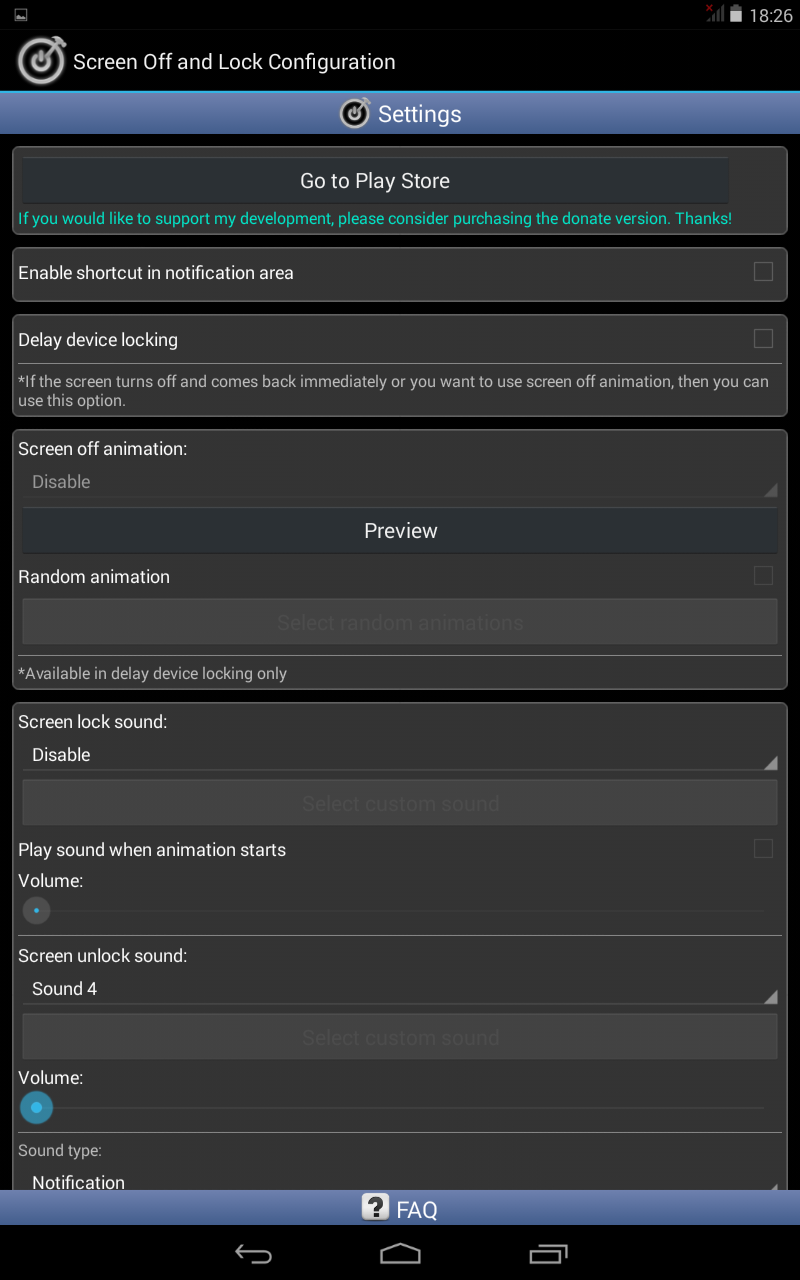This screenshot has height=1280, width=800.
Task: Open the FAQ question mark icon
Action: (x=375, y=1208)
